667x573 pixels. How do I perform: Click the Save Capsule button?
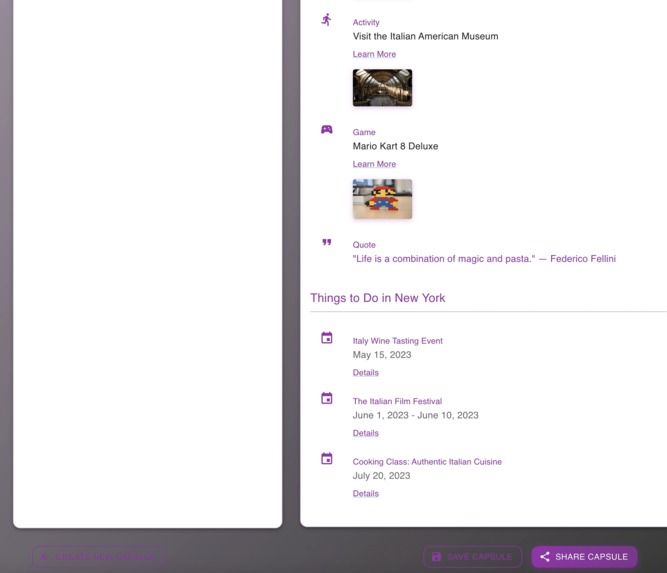(x=472, y=556)
